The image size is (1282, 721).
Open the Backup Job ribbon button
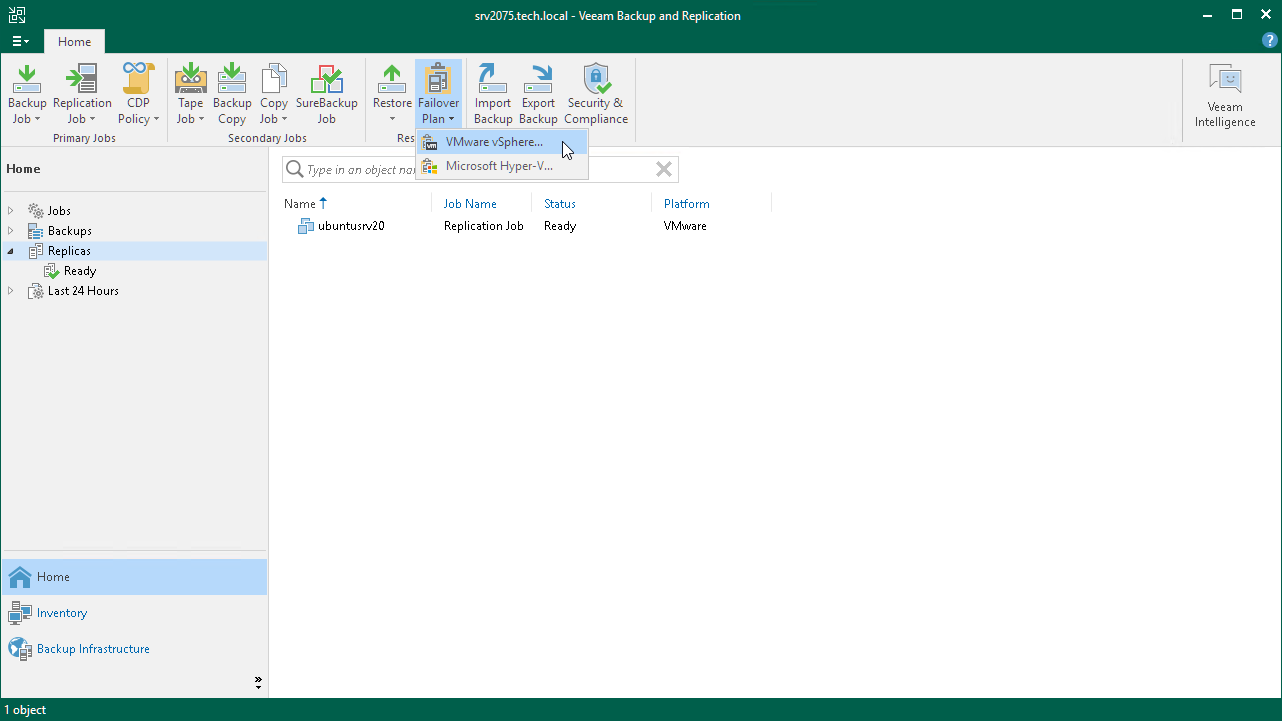pos(27,94)
